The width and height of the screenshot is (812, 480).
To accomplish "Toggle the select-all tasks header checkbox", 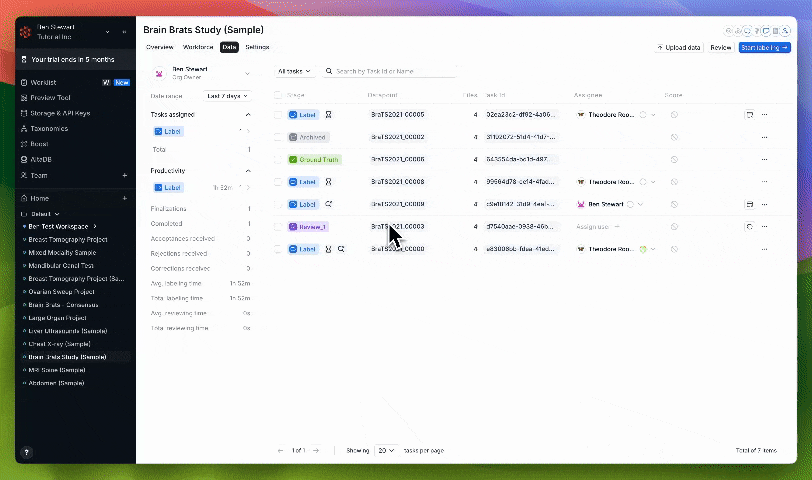I will click(278, 95).
